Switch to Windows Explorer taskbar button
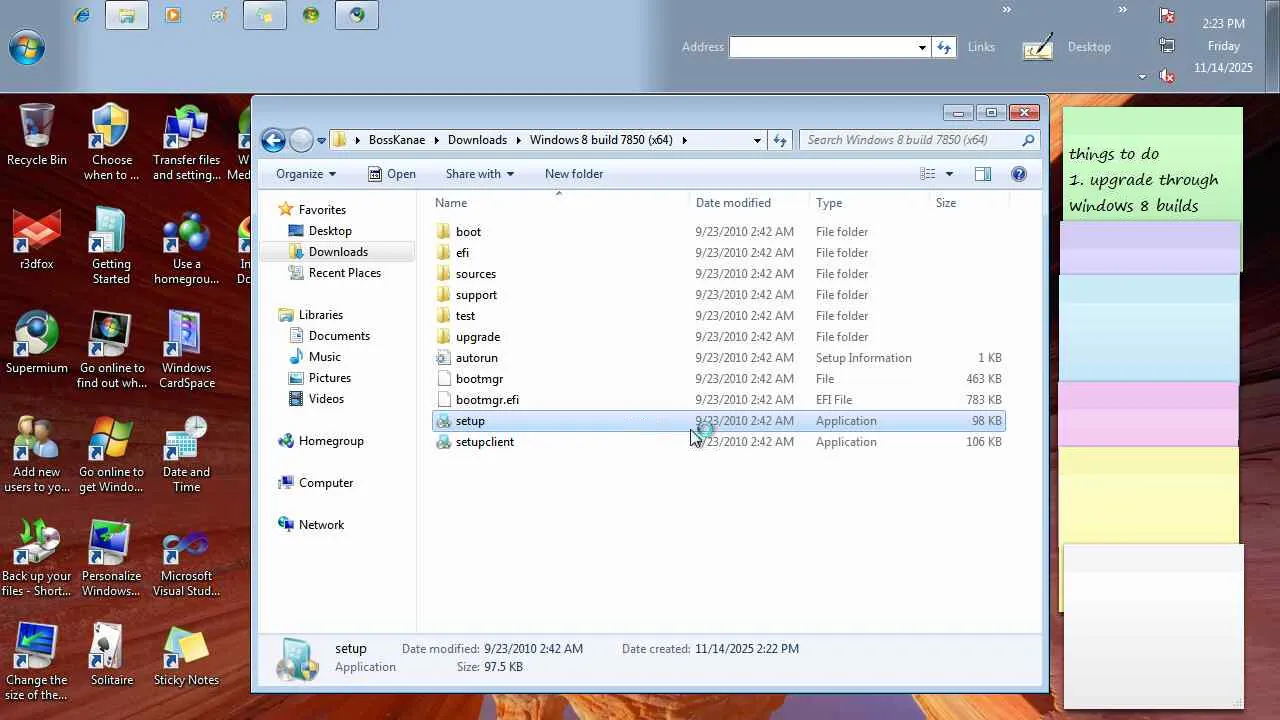The image size is (1280, 720). [x=127, y=15]
